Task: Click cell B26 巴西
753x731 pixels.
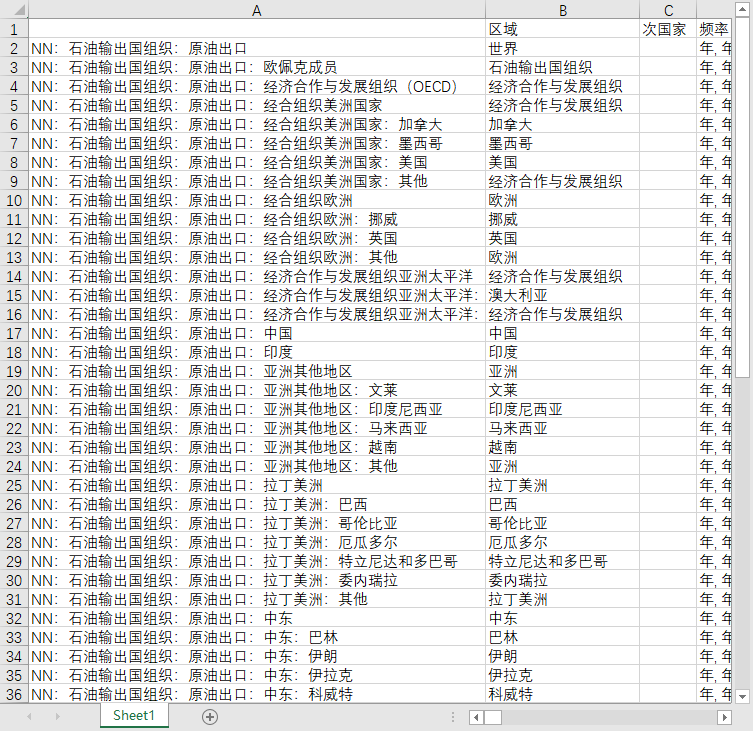Action: click(562, 504)
